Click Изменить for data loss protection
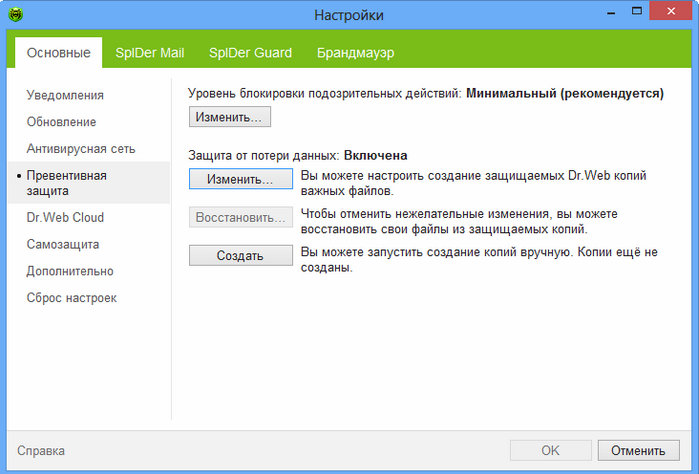 pyautogui.click(x=241, y=179)
